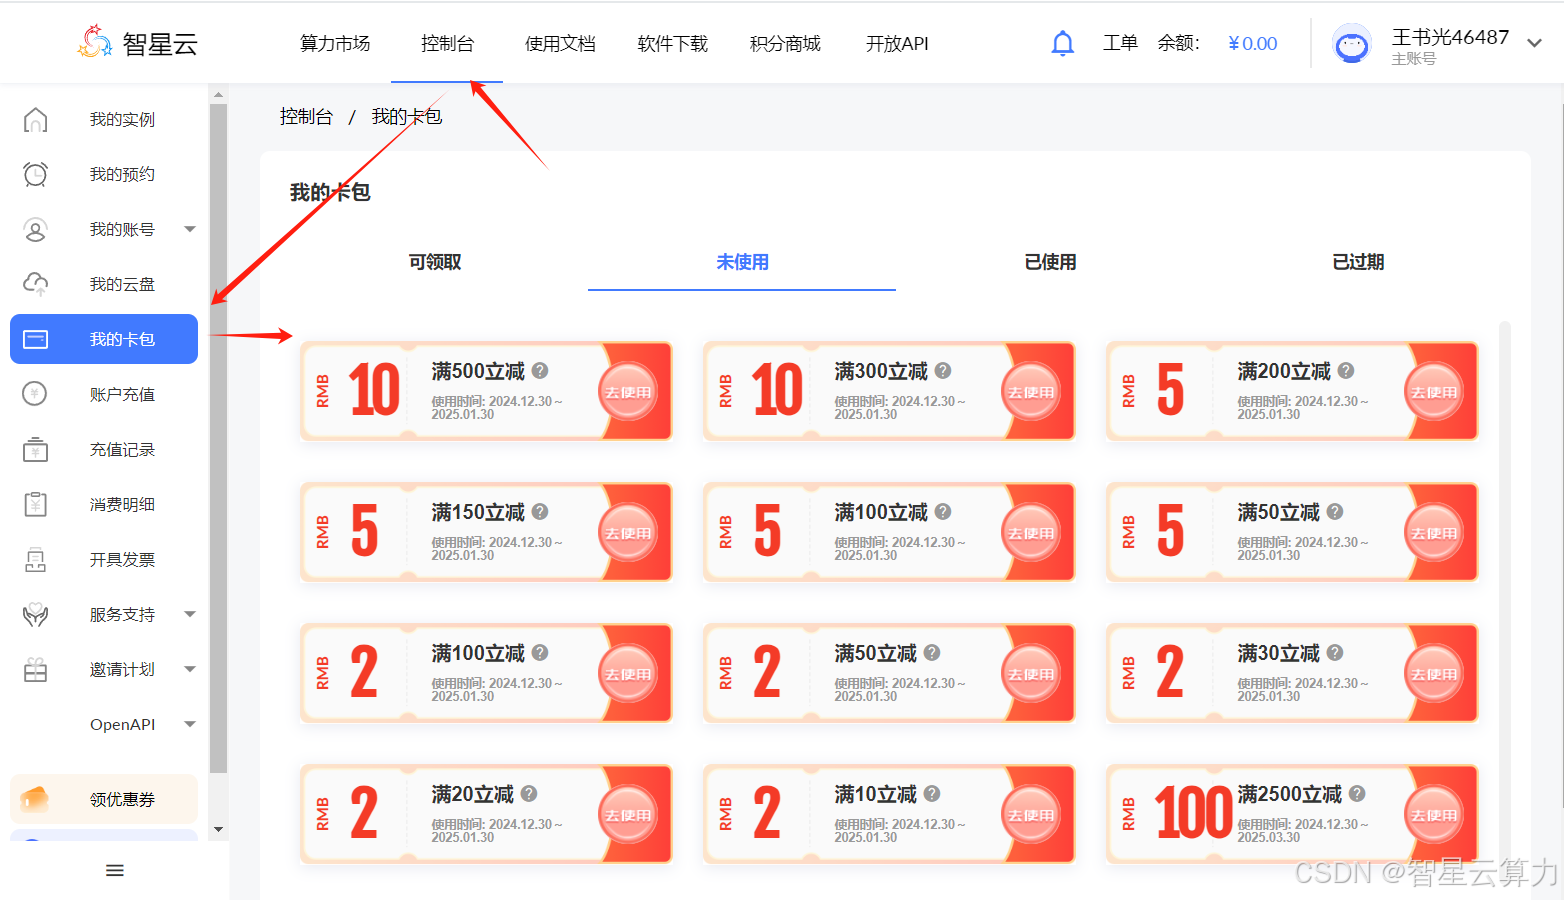Expand OpenAPI submenu arrow
The height and width of the screenshot is (900, 1564).
click(x=190, y=724)
